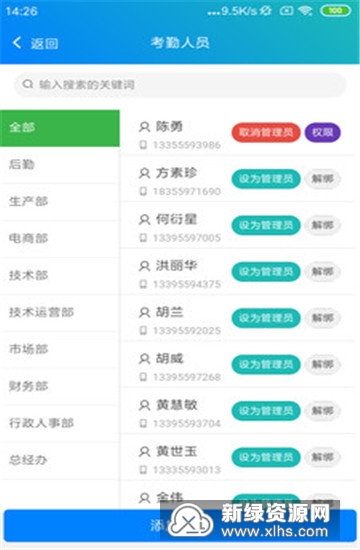Switch to 技术运营部 department
Viewport: 360px width, 550px height.
coord(60,313)
